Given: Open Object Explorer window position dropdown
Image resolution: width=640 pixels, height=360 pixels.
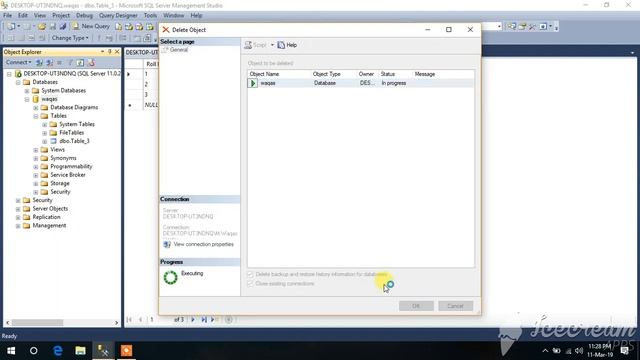Looking at the screenshot, I should (102, 52).
